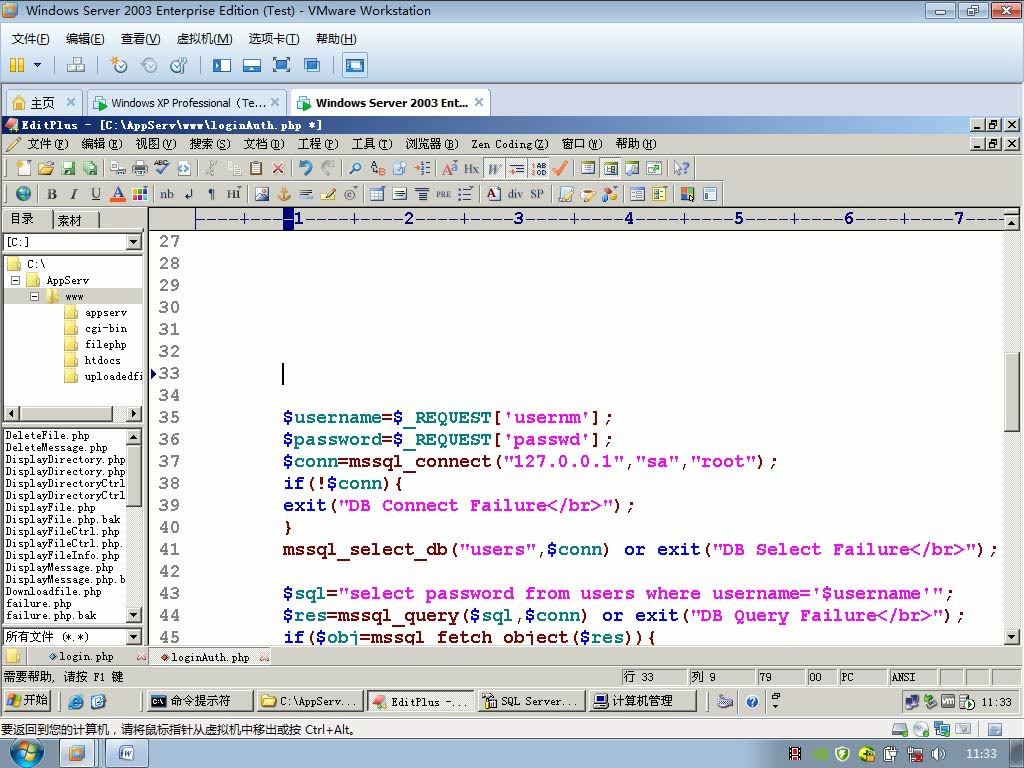Insert anchor tag icon
Viewport: 1024px width, 768px height.
283,193
